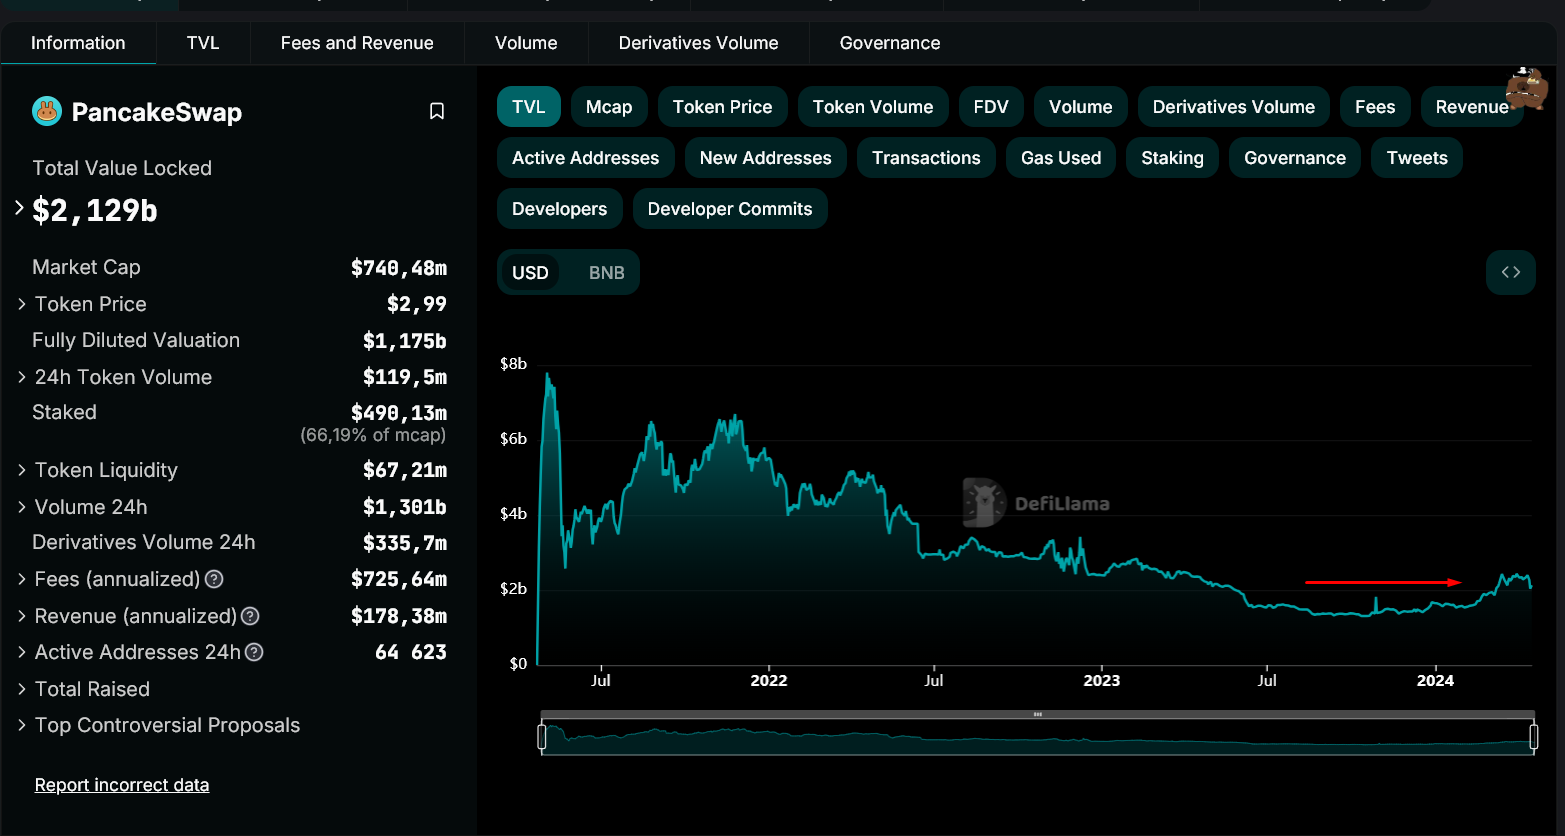
Task: Click the range slider top grip bar
Action: coord(1037,714)
